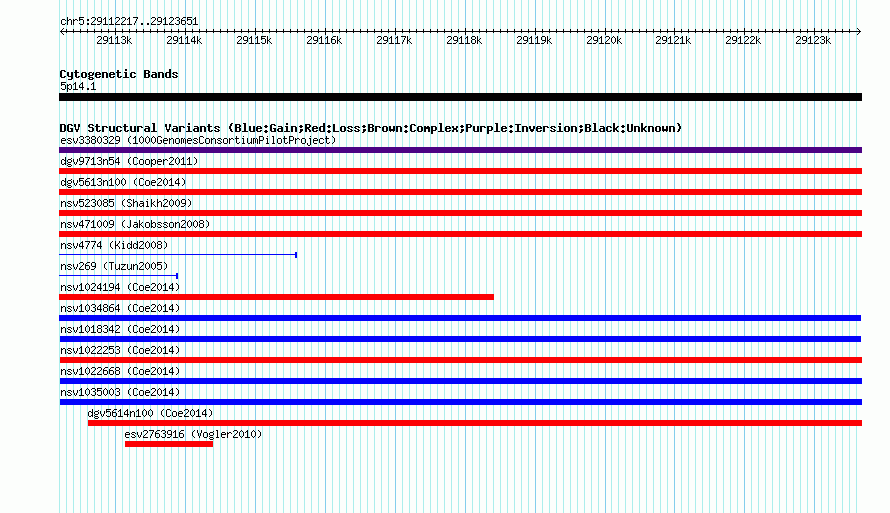Viewport: 890px width, 513px height.
Task: Click the esv3380329 purple inversion bar
Action: click(460, 150)
